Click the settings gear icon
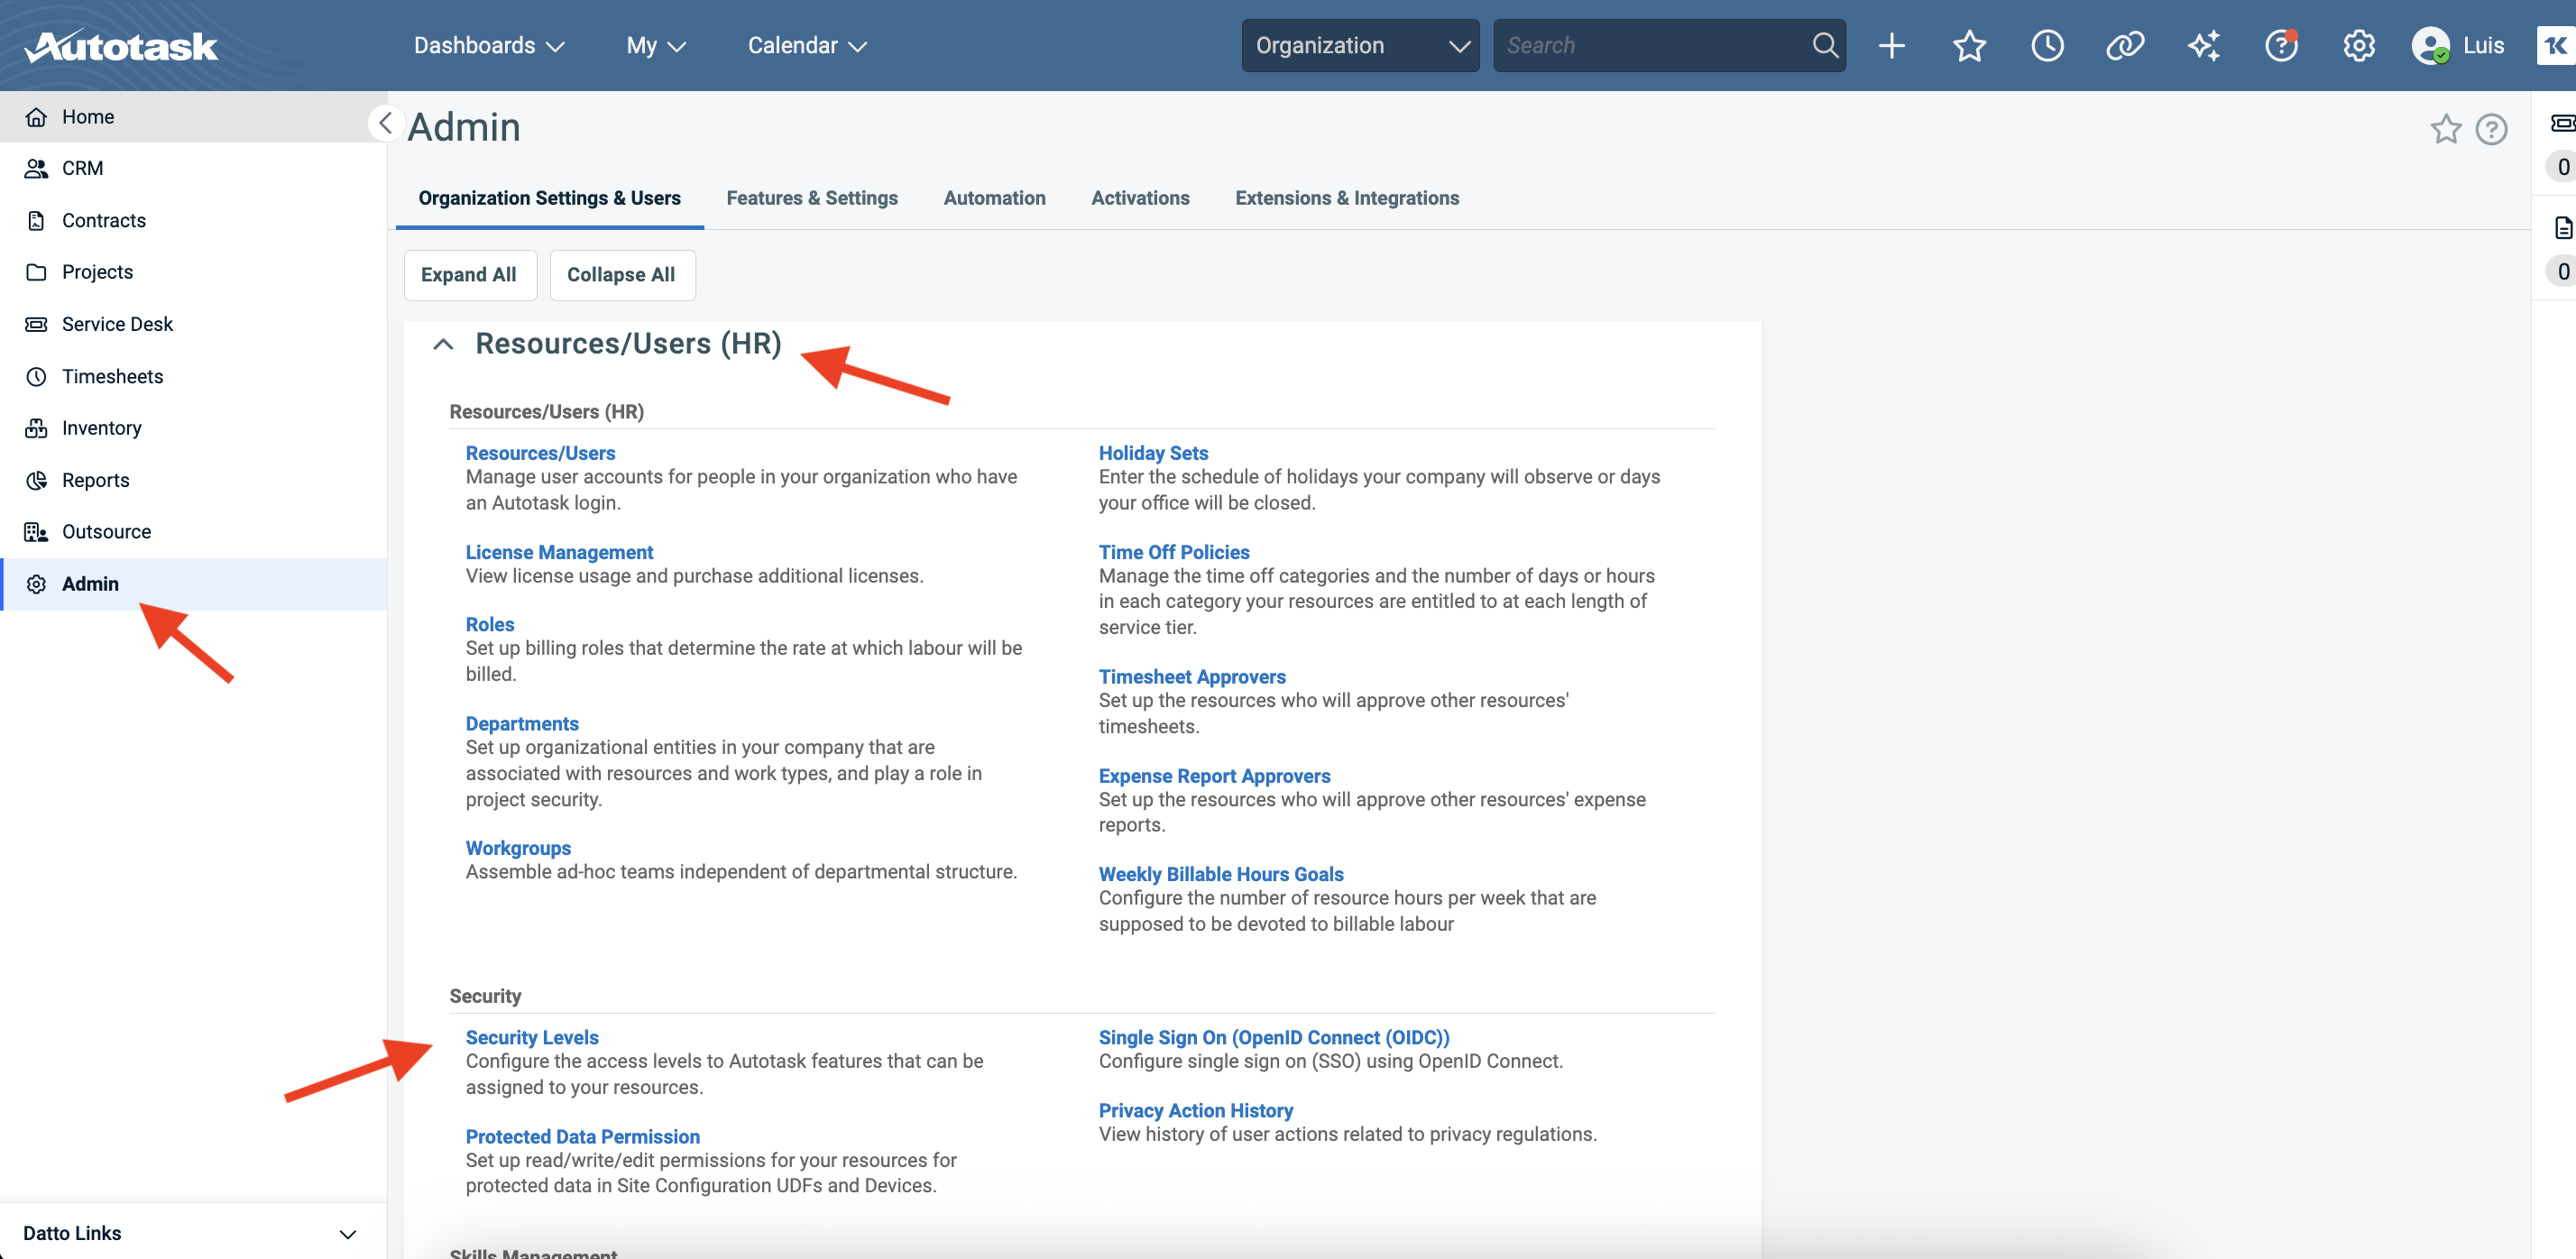This screenshot has height=1259, width=2576. pyautogui.click(x=2359, y=45)
